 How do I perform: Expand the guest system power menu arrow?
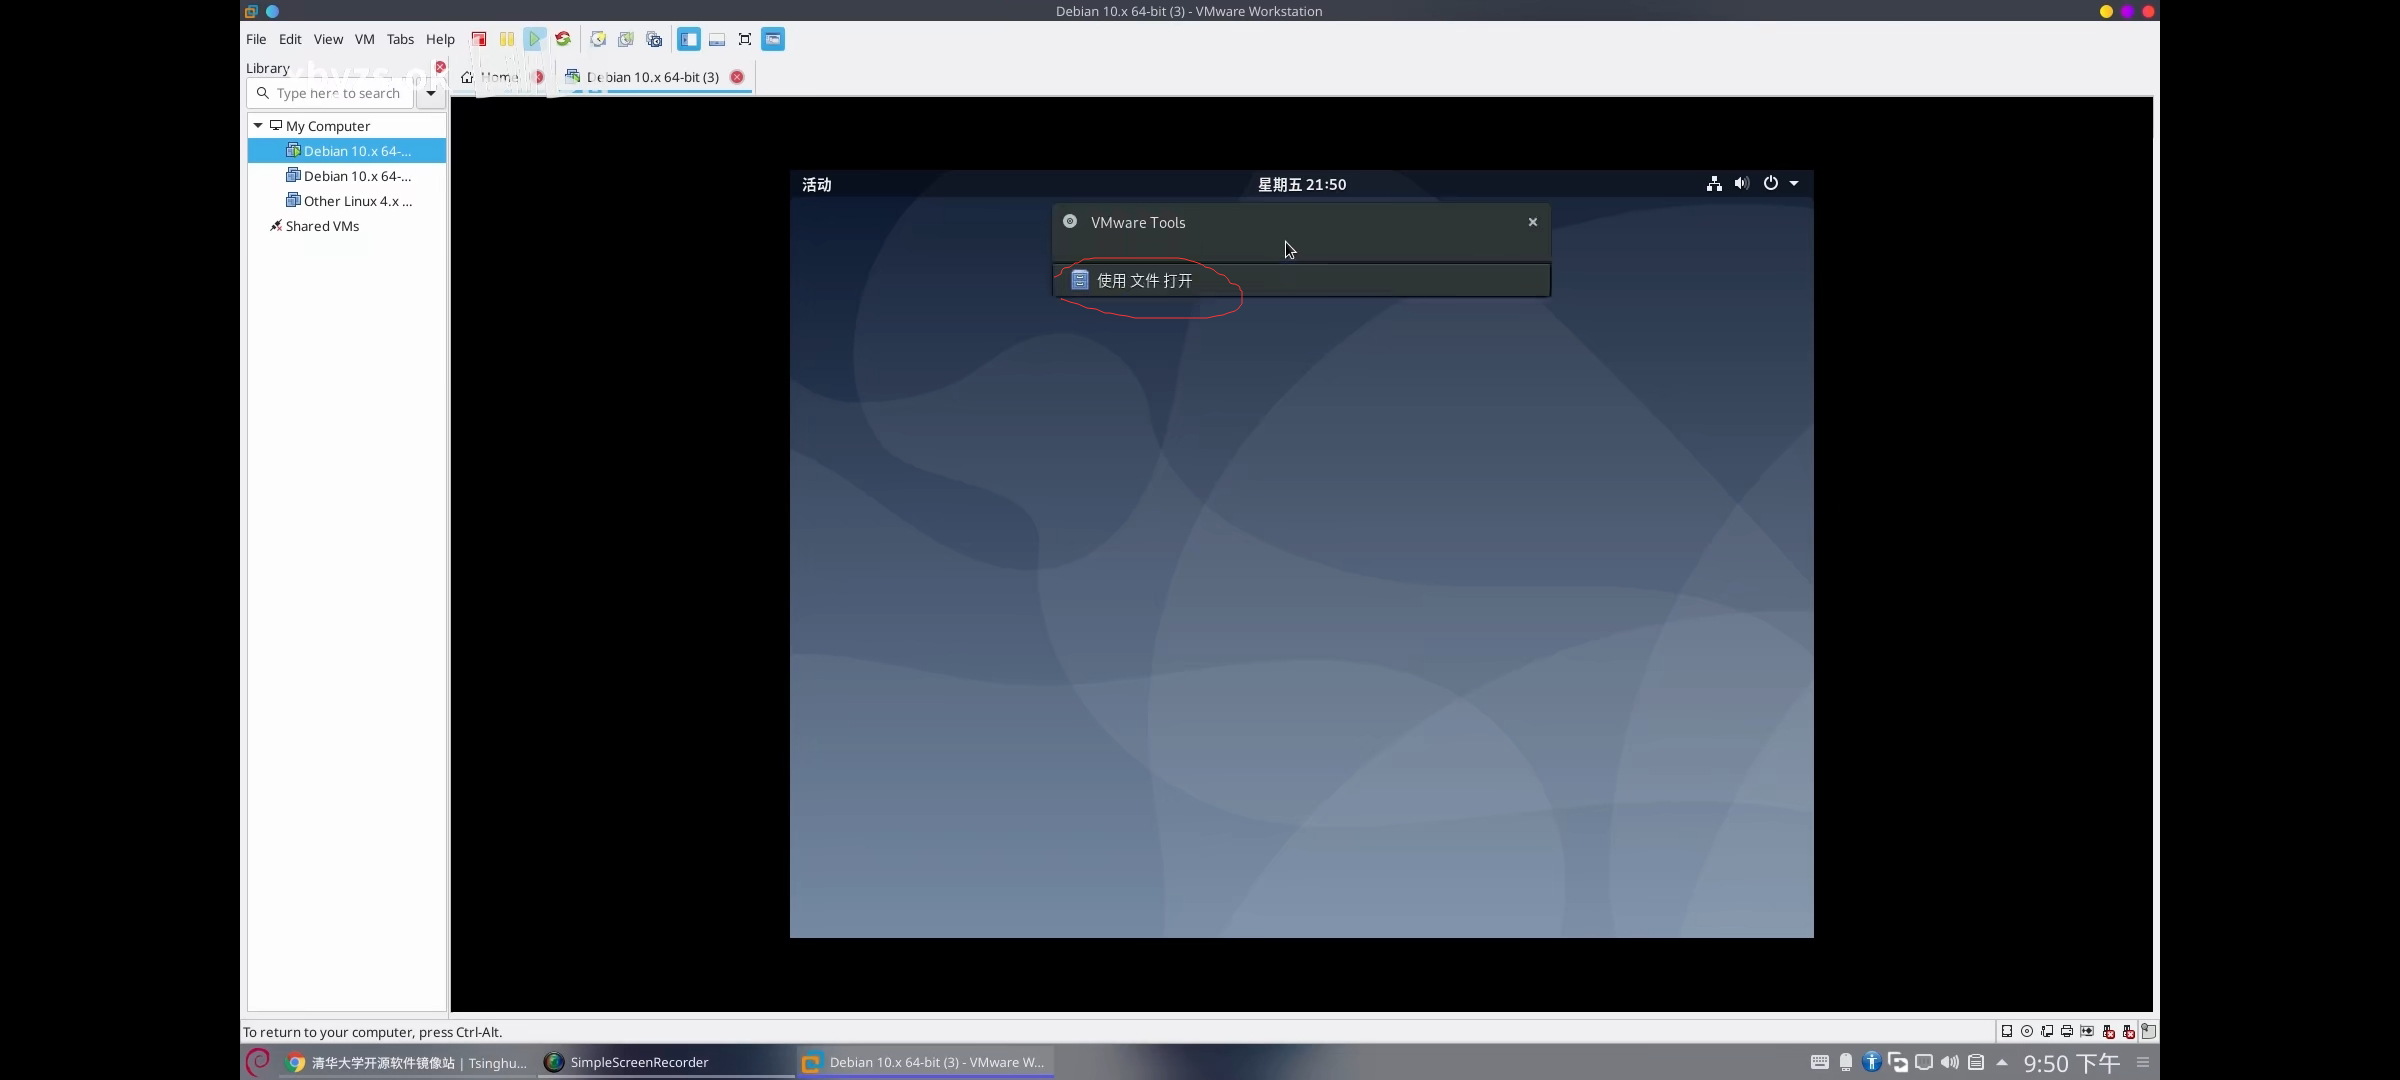coord(1794,183)
